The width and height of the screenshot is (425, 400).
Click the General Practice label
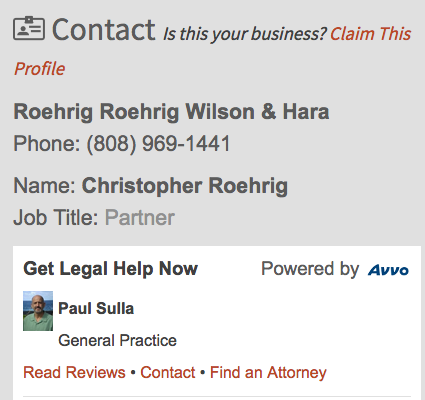pyautogui.click(x=117, y=340)
